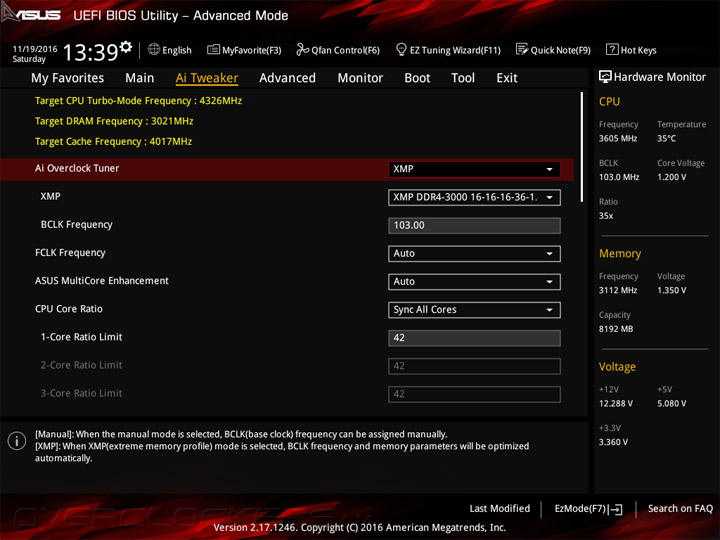Click +3.3V reading 3.360 V
Viewport: 720px width, 540px height.
point(613,442)
